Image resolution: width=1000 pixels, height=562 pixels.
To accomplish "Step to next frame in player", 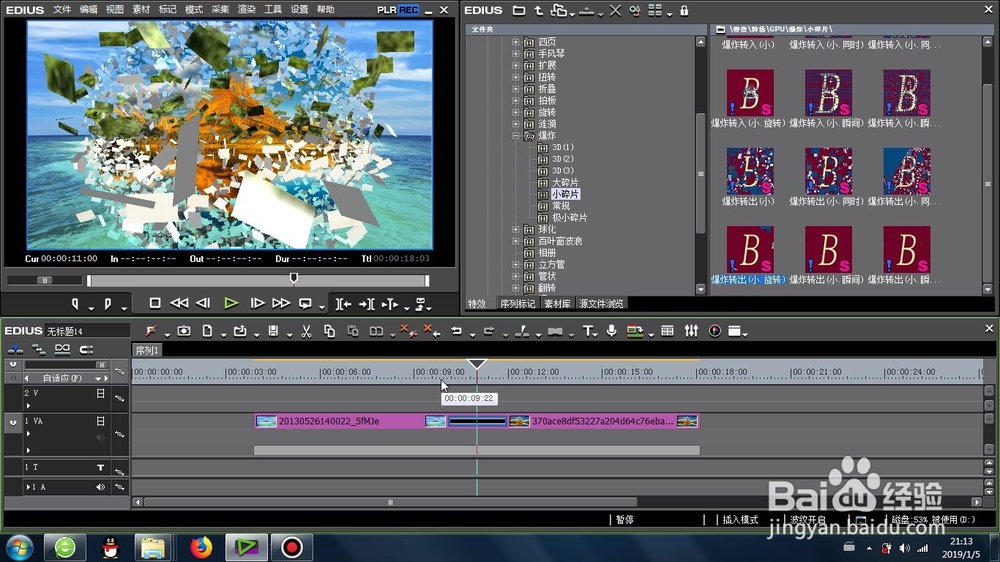I will click(257, 303).
